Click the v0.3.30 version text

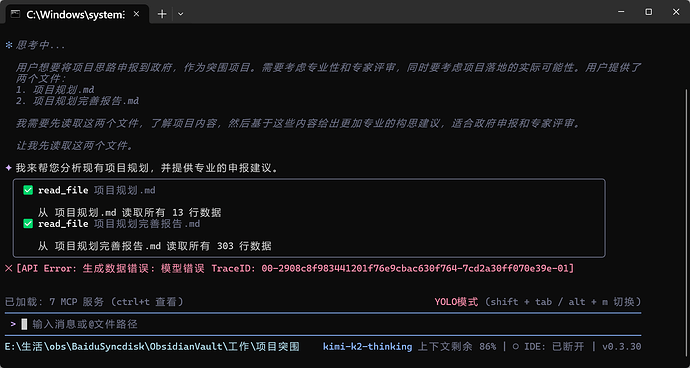(x=622, y=347)
